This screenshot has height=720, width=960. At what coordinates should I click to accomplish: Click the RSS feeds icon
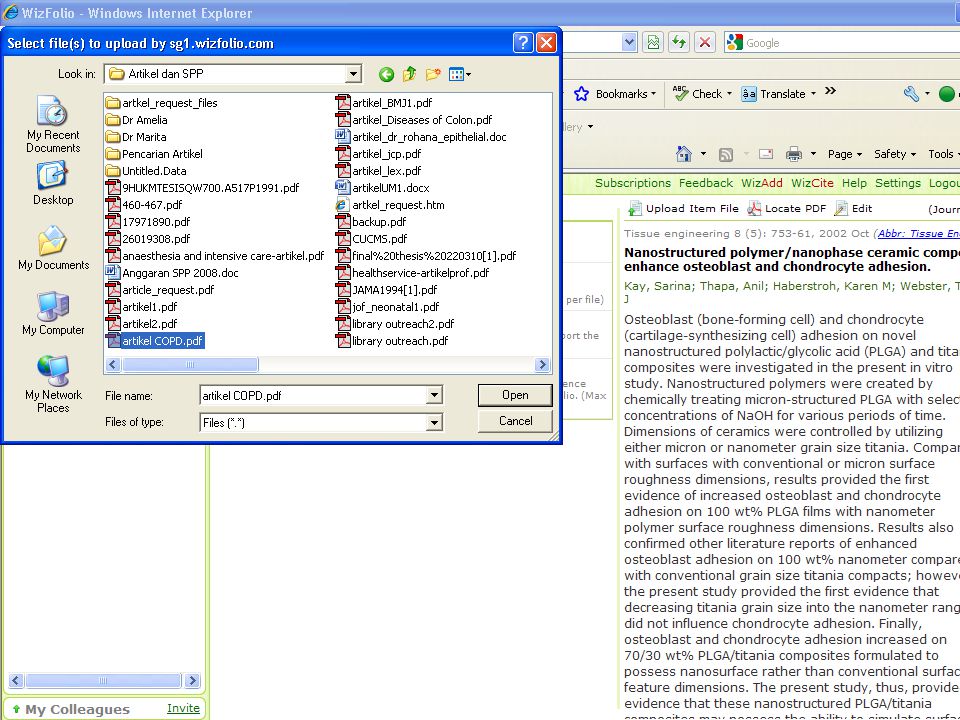[x=726, y=154]
